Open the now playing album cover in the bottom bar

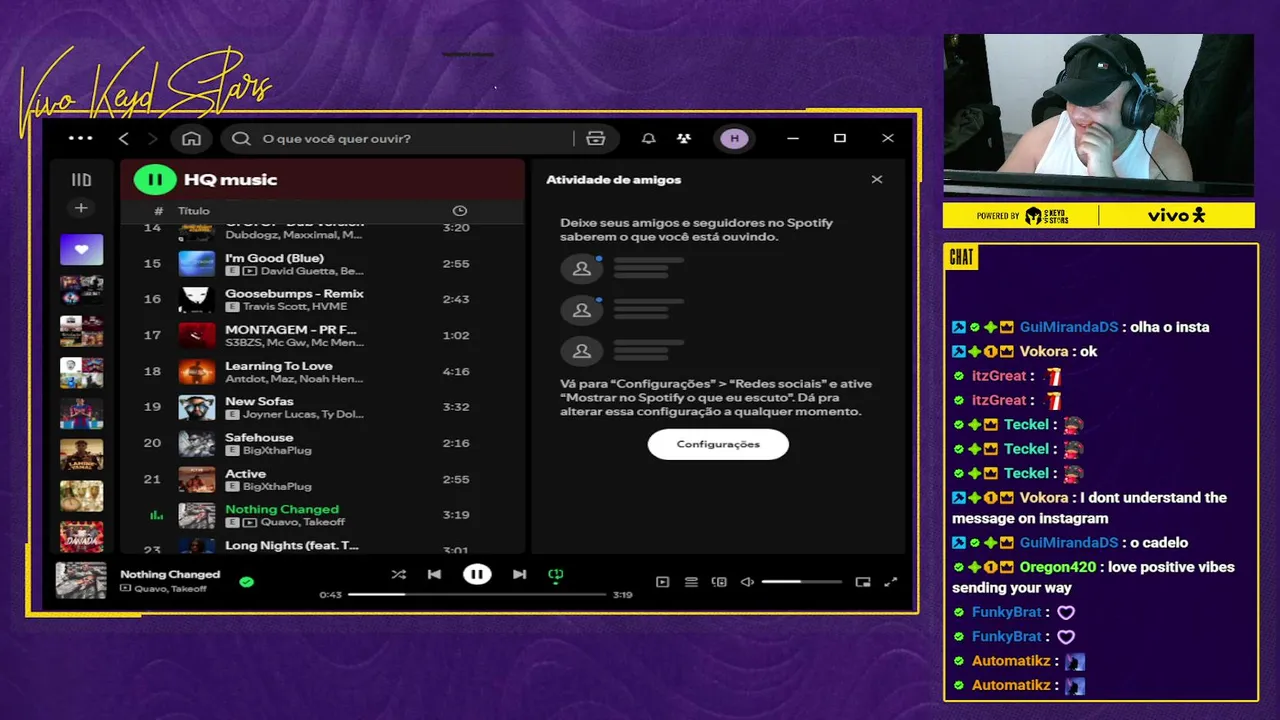tap(81, 580)
